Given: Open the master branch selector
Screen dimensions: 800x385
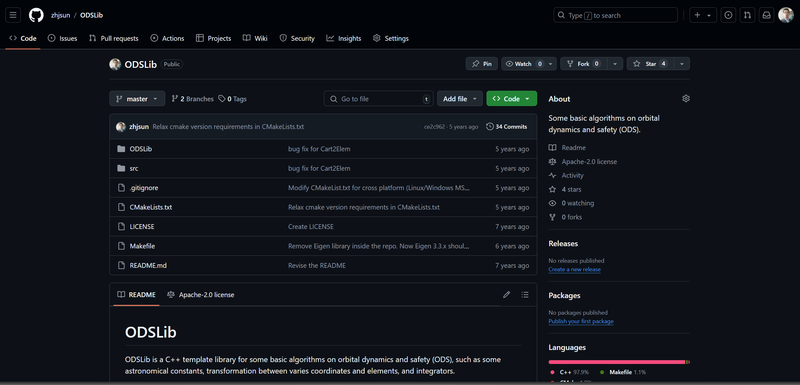Looking at the screenshot, I should tap(137, 99).
